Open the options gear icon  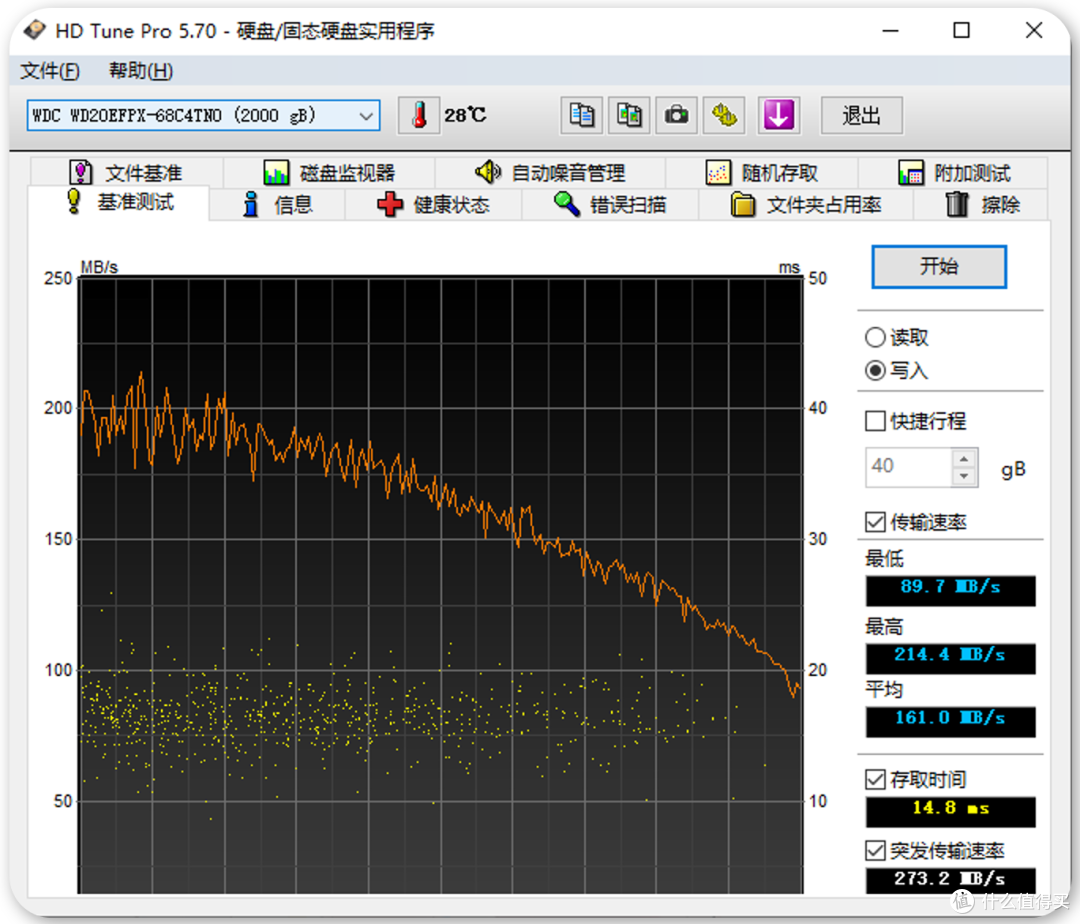724,115
